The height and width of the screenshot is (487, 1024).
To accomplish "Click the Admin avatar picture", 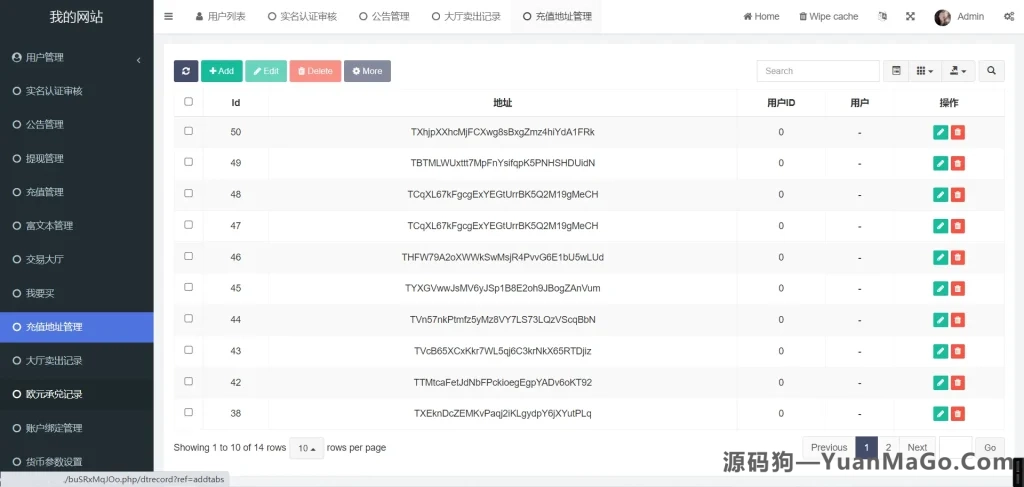I will [942, 17].
